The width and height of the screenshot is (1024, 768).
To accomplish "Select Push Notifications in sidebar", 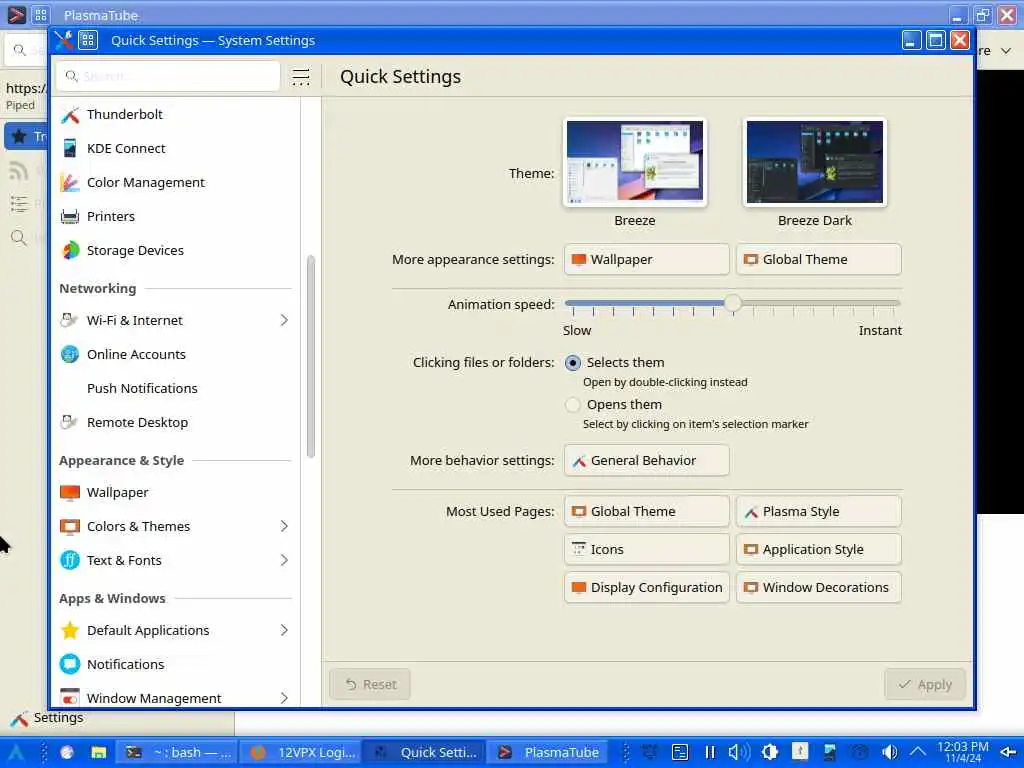I will coord(175,388).
